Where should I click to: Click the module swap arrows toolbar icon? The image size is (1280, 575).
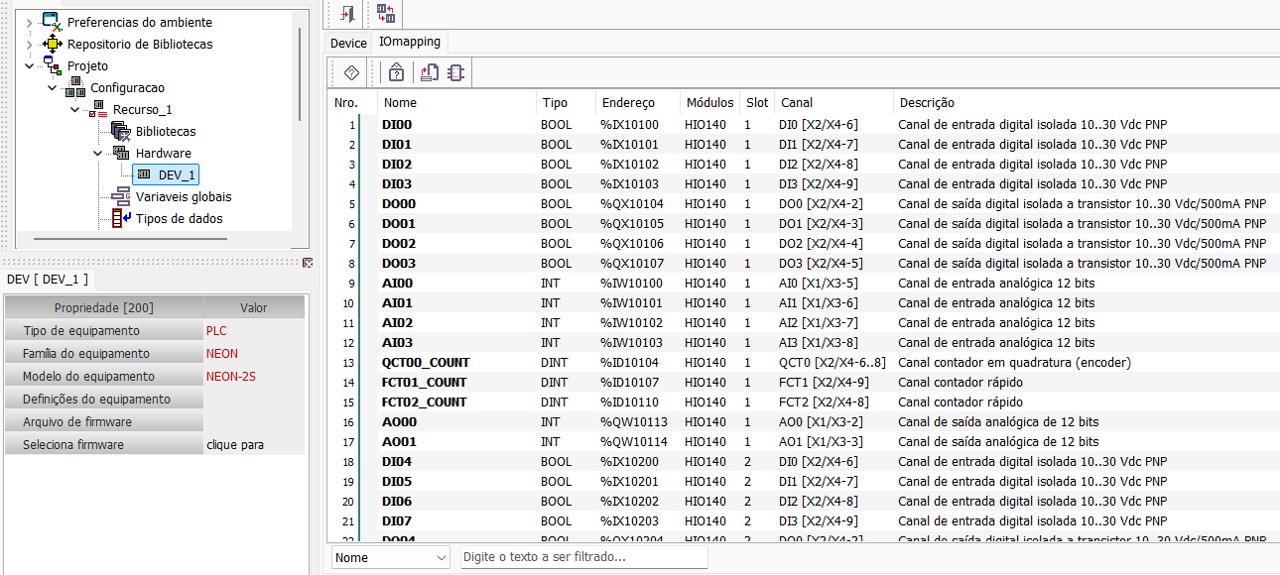pyautogui.click(x=386, y=13)
